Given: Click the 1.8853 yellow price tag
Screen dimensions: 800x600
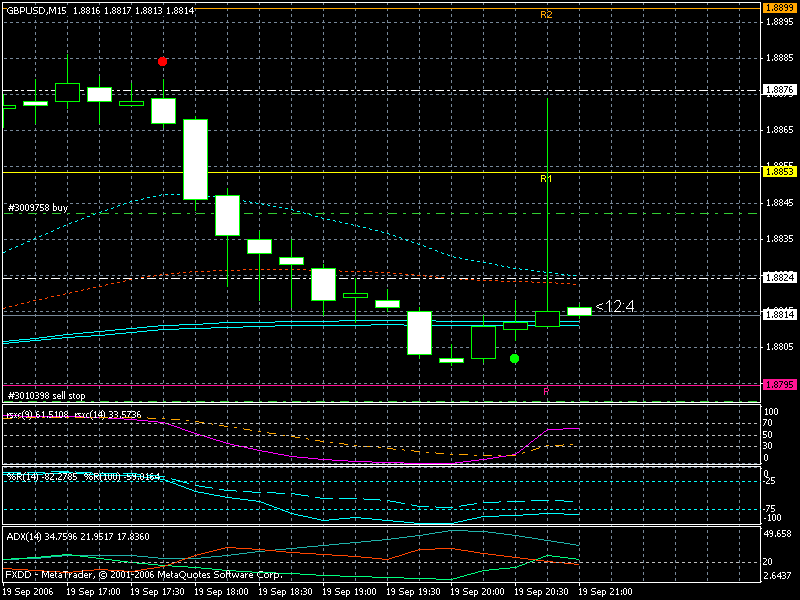Looking at the screenshot, I should [x=779, y=172].
